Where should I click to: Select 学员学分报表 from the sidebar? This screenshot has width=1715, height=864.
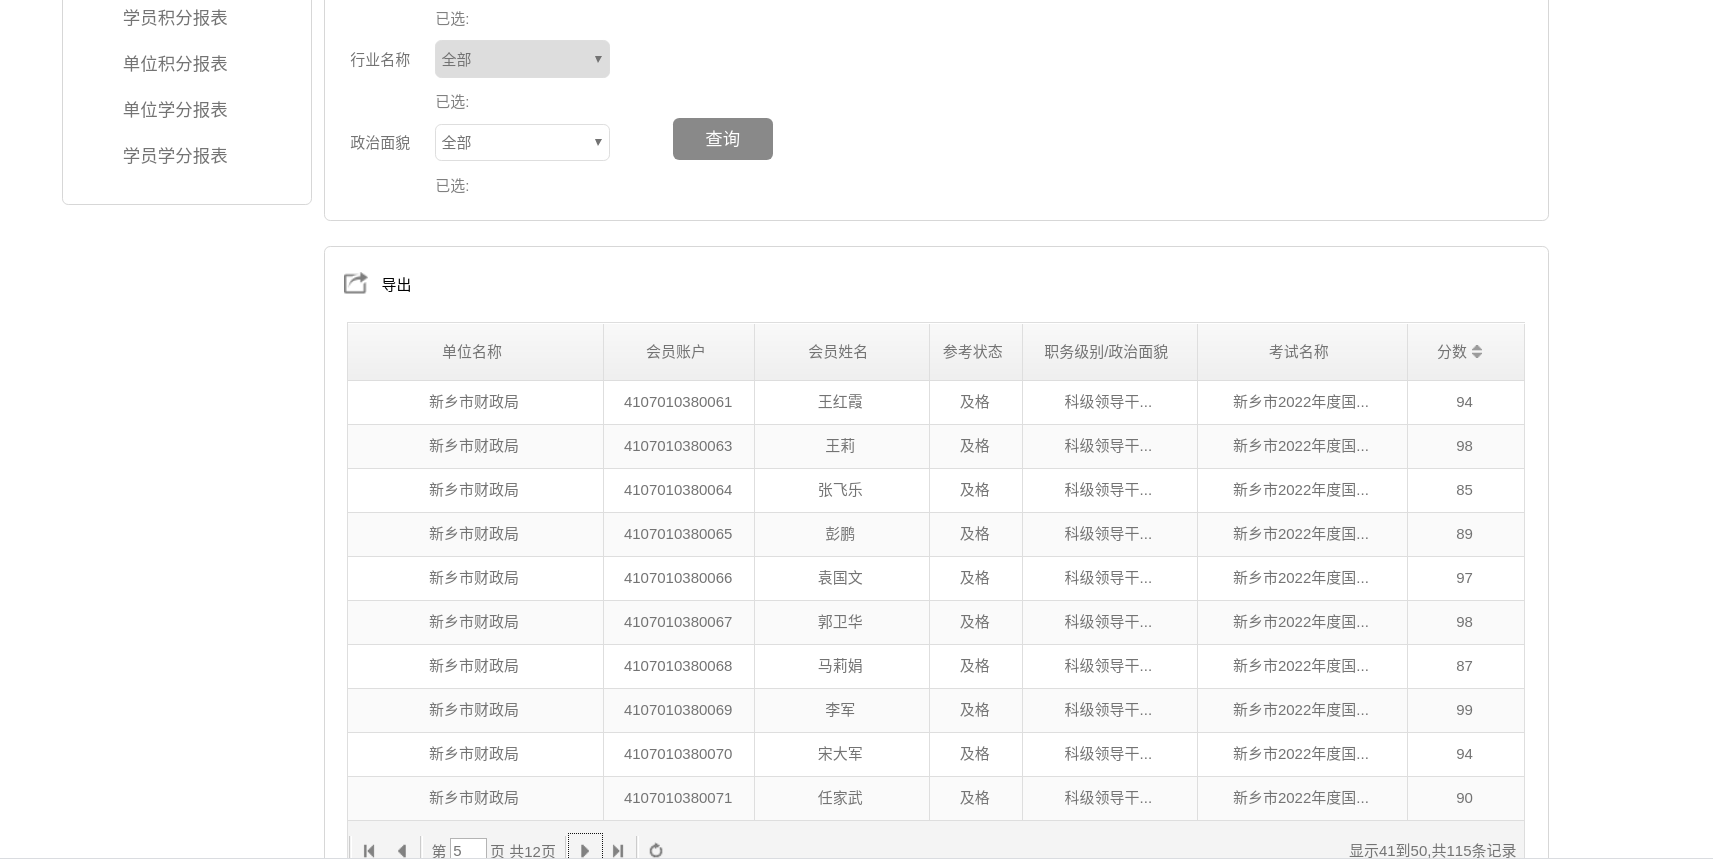pos(175,156)
